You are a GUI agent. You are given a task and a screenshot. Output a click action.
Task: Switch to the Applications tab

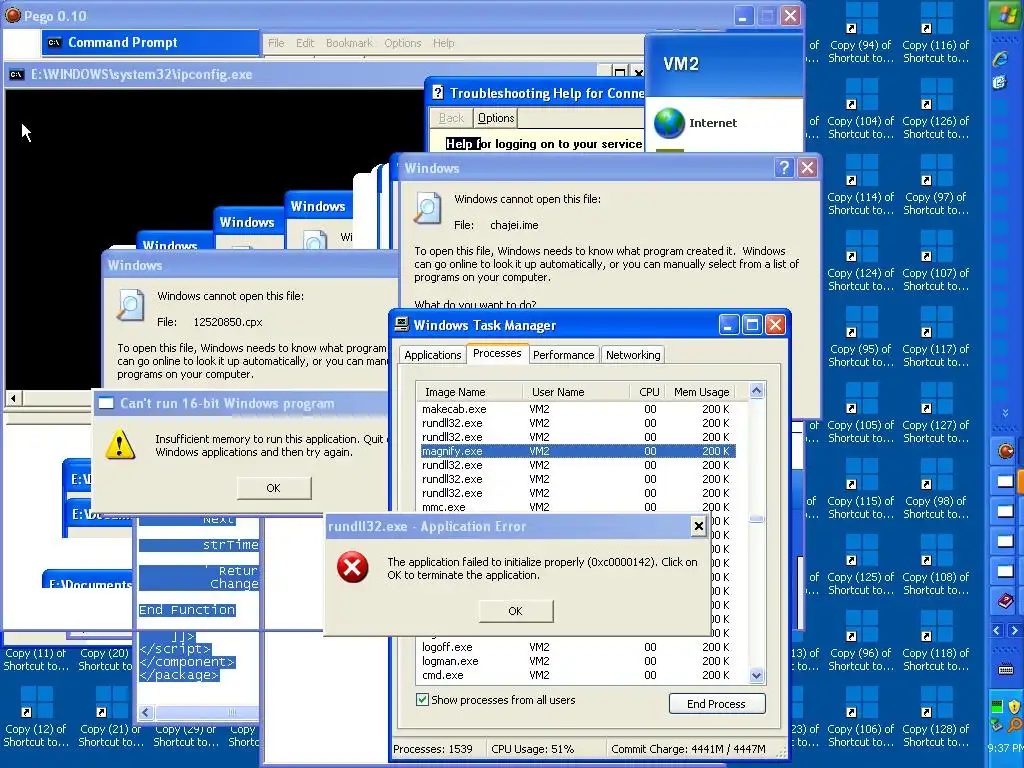pyautogui.click(x=432, y=355)
